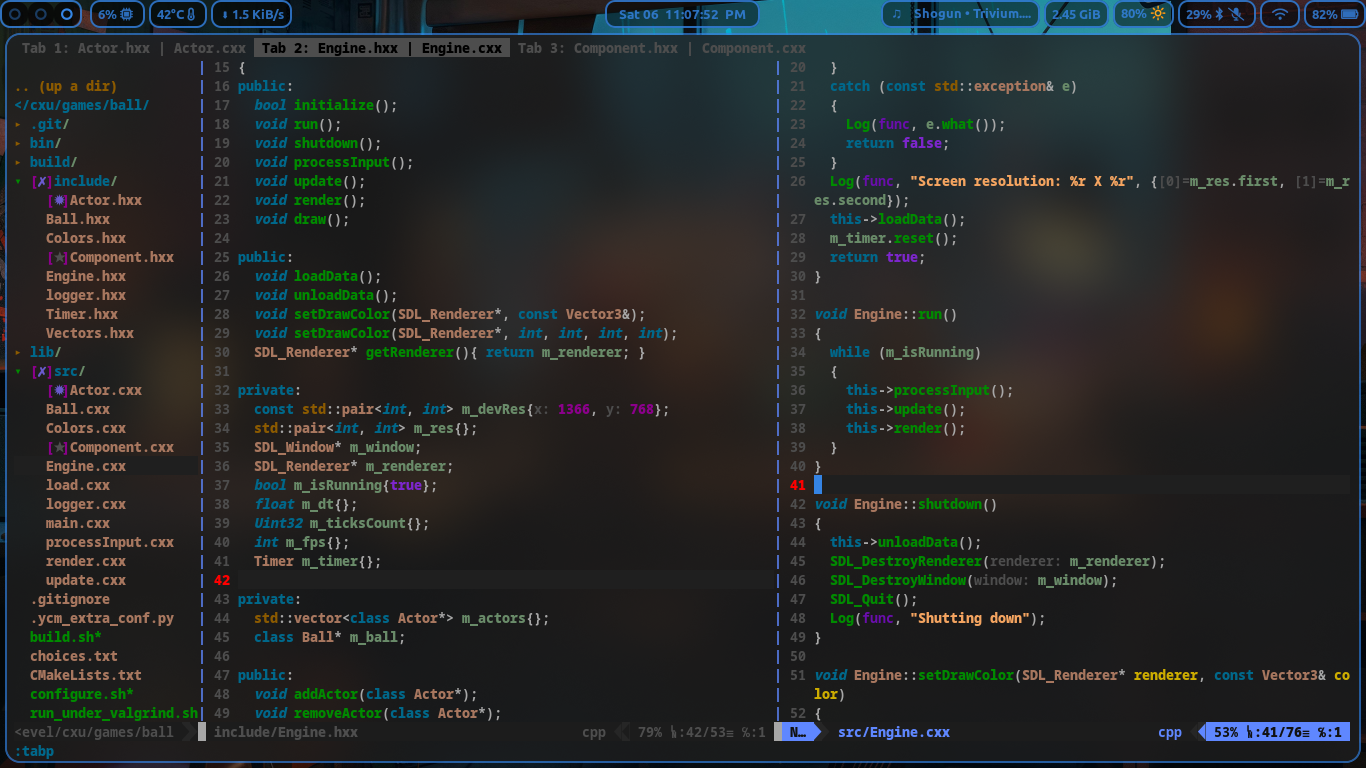This screenshot has height=768, width=1366.
Task: Select the highlighted Engine.cxx tree entry
Action: pos(86,466)
